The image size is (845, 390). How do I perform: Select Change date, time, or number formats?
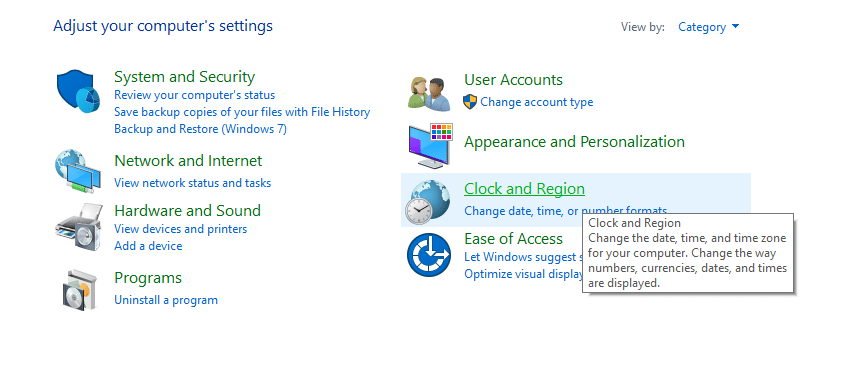pyautogui.click(x=565, y=211)
